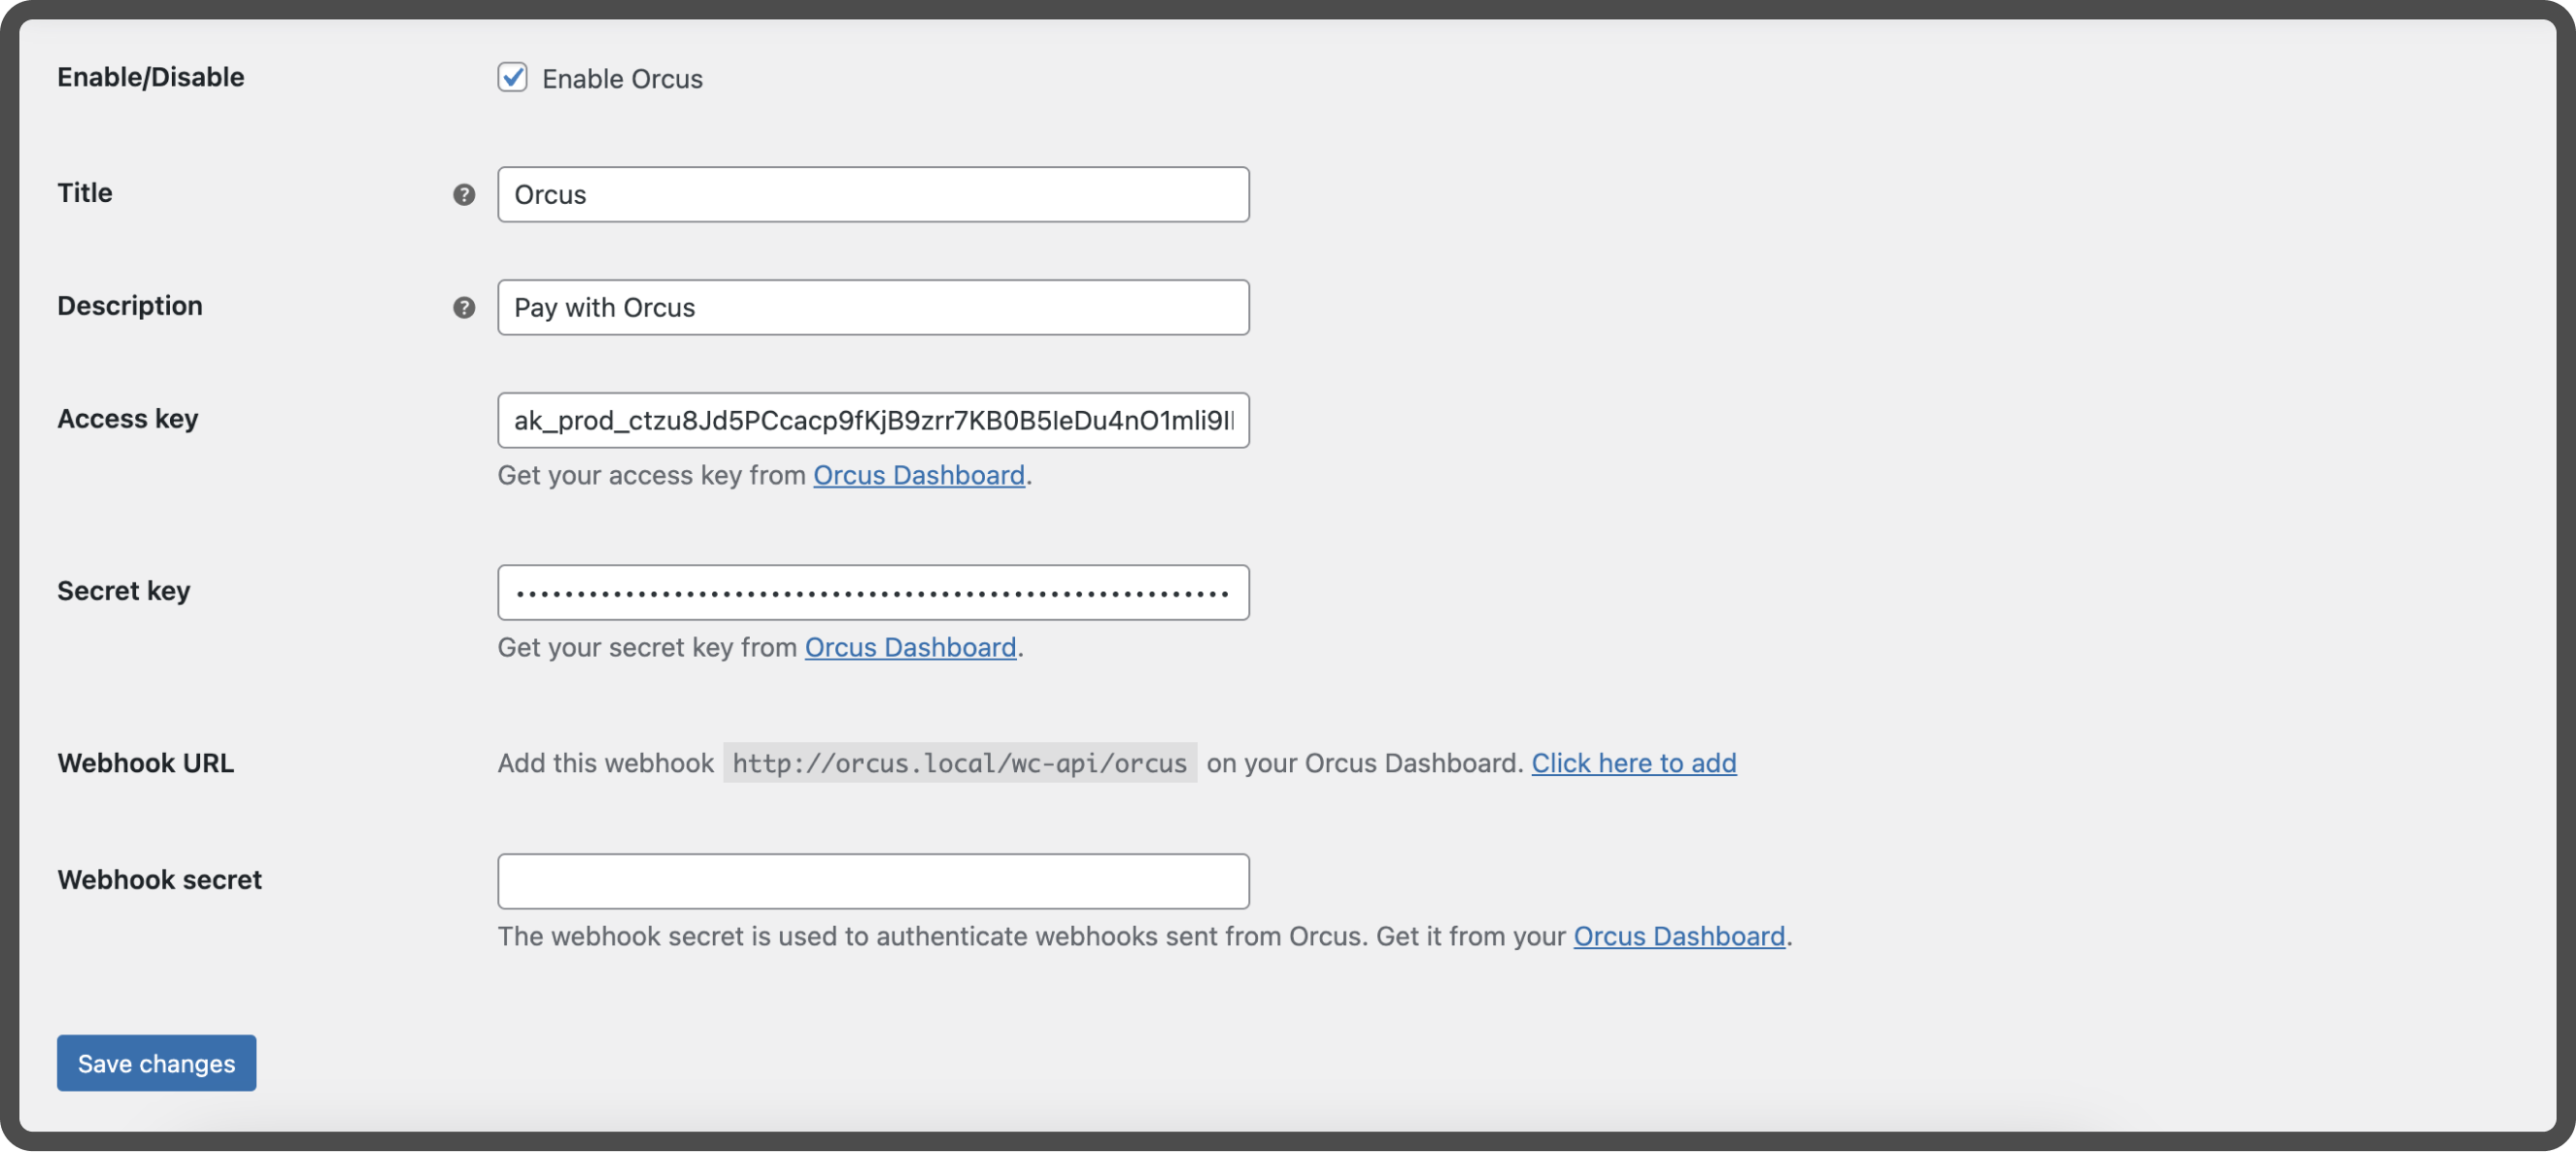This screenshot has width=2576, height=1152.
Task: Click the Access key field label
Action: (127, 419)
